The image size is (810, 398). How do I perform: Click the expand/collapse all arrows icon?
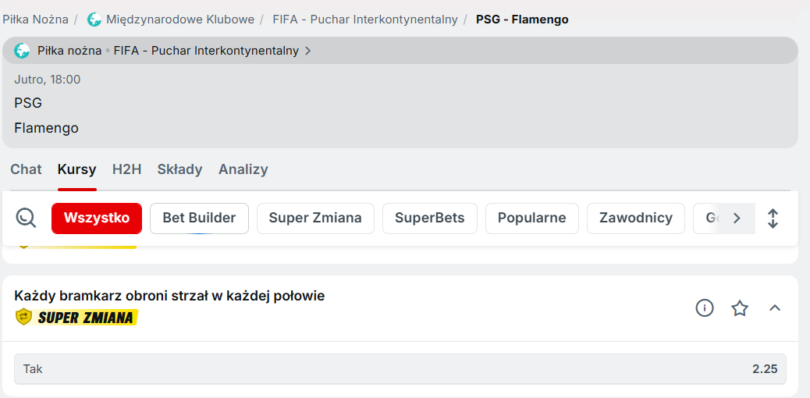click(772, 219)
